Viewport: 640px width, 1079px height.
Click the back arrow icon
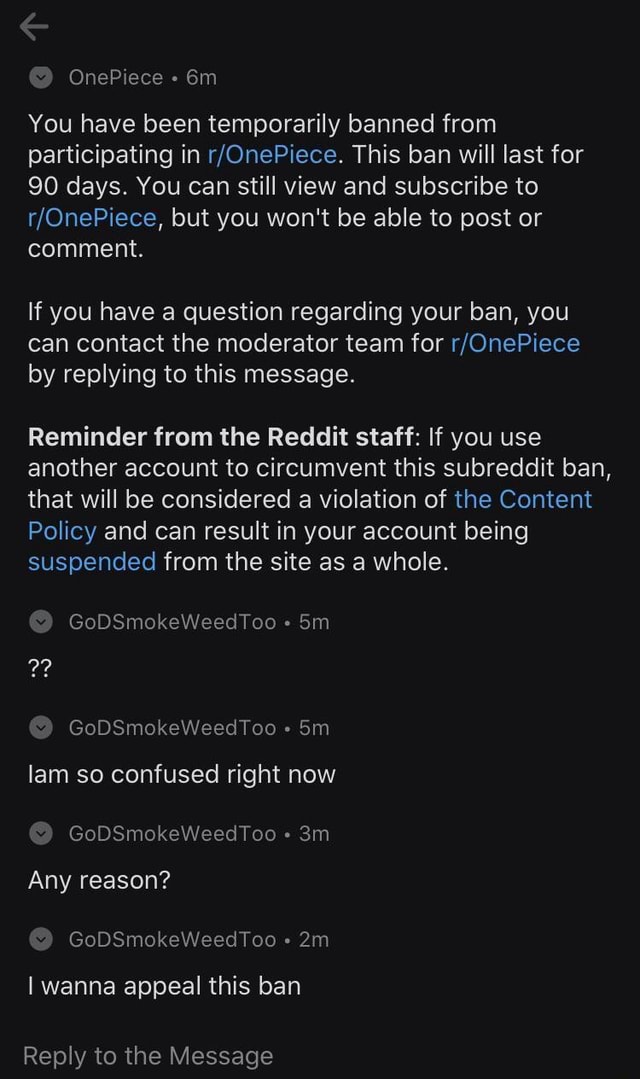point(33,26)
